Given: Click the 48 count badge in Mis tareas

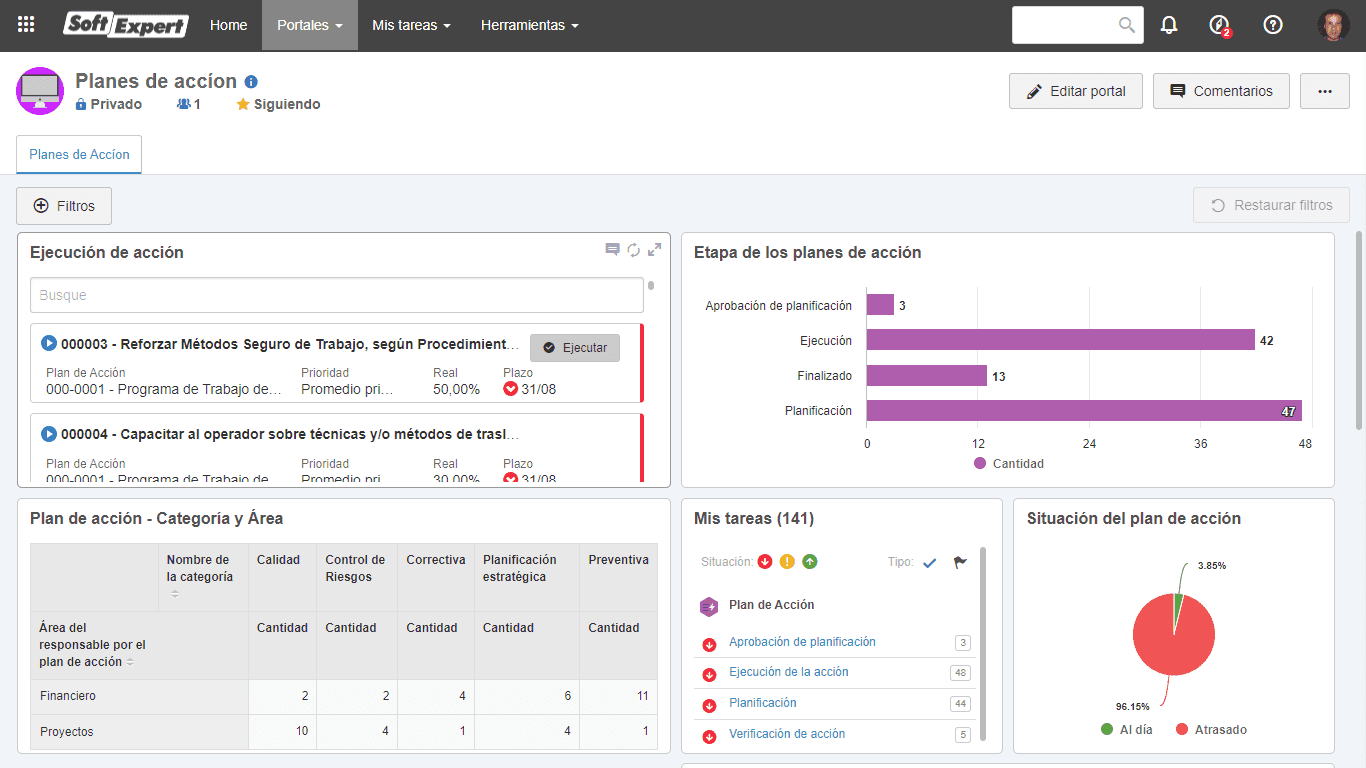Looking at the screenshot, I should coord(961,673).
